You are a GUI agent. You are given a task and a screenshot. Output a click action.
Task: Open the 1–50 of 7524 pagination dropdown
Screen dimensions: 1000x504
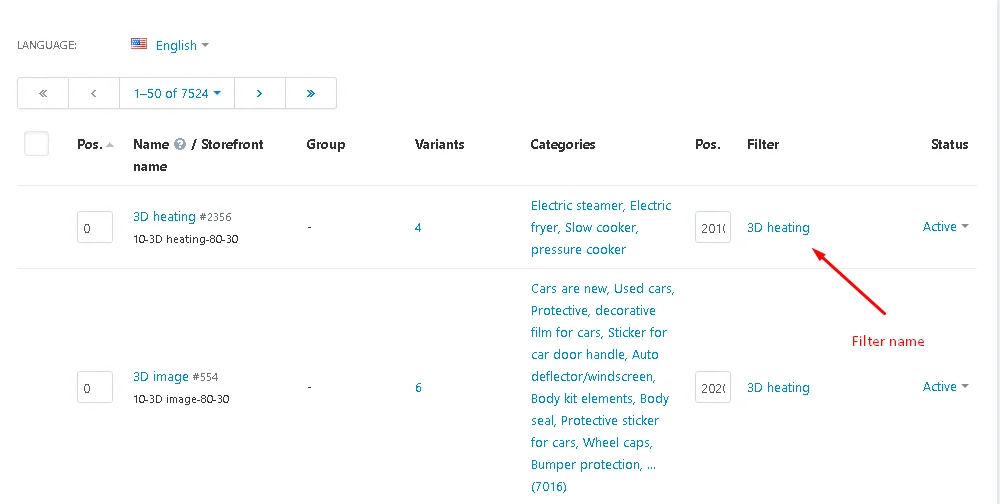176,93
